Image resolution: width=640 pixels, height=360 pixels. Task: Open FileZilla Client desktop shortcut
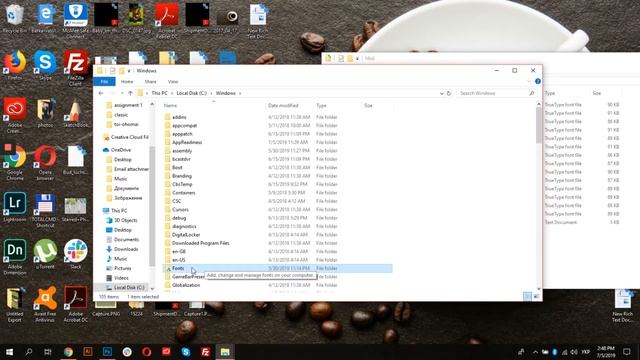click(x=76, y=67)
